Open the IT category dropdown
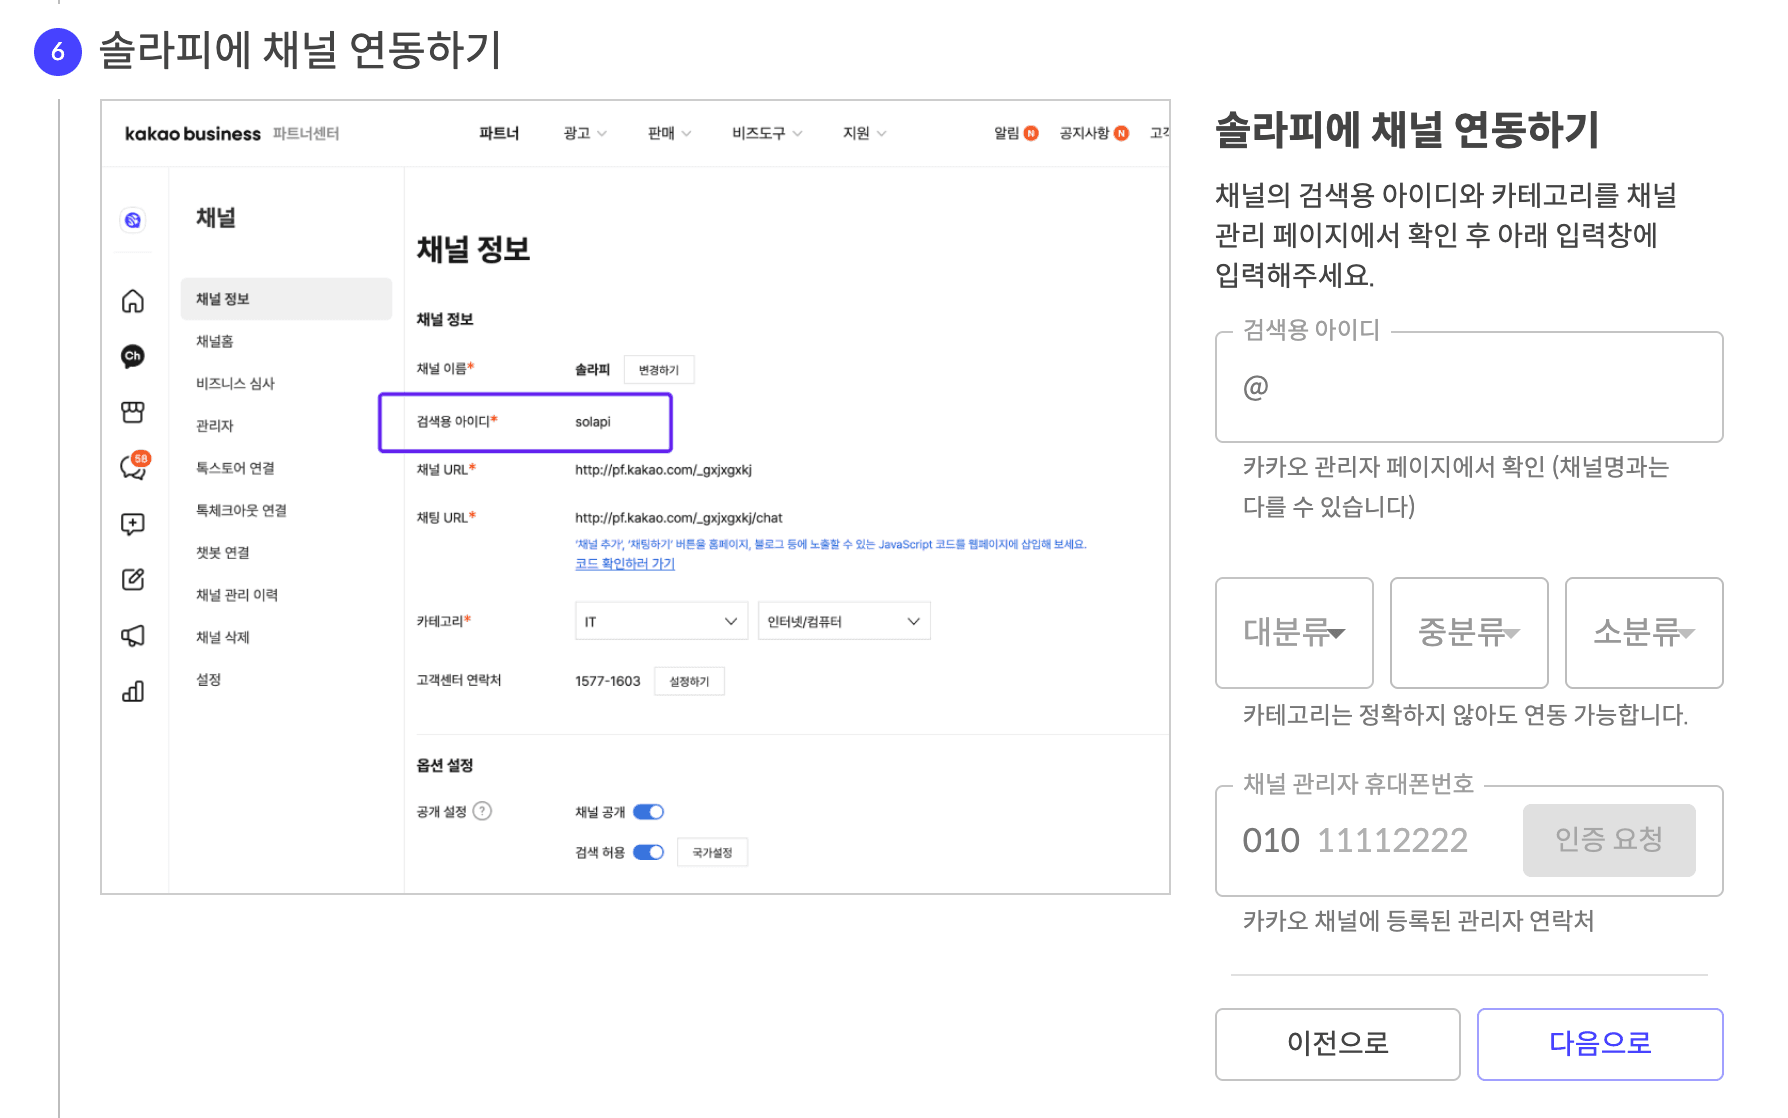1788x1118 pixels. click(x=661, y=621)
